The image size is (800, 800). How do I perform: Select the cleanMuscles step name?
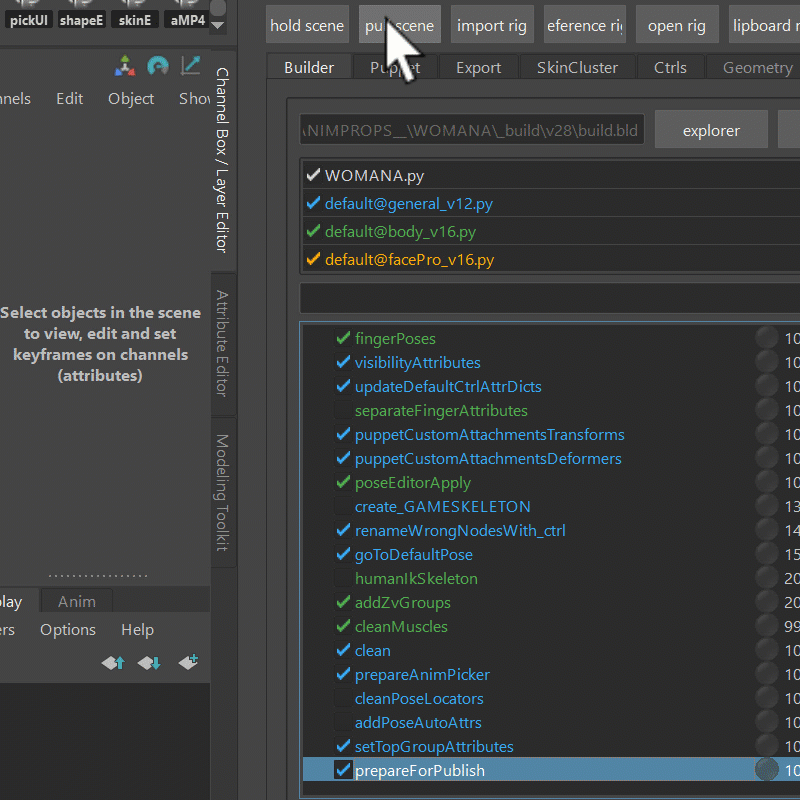[401, 626]
